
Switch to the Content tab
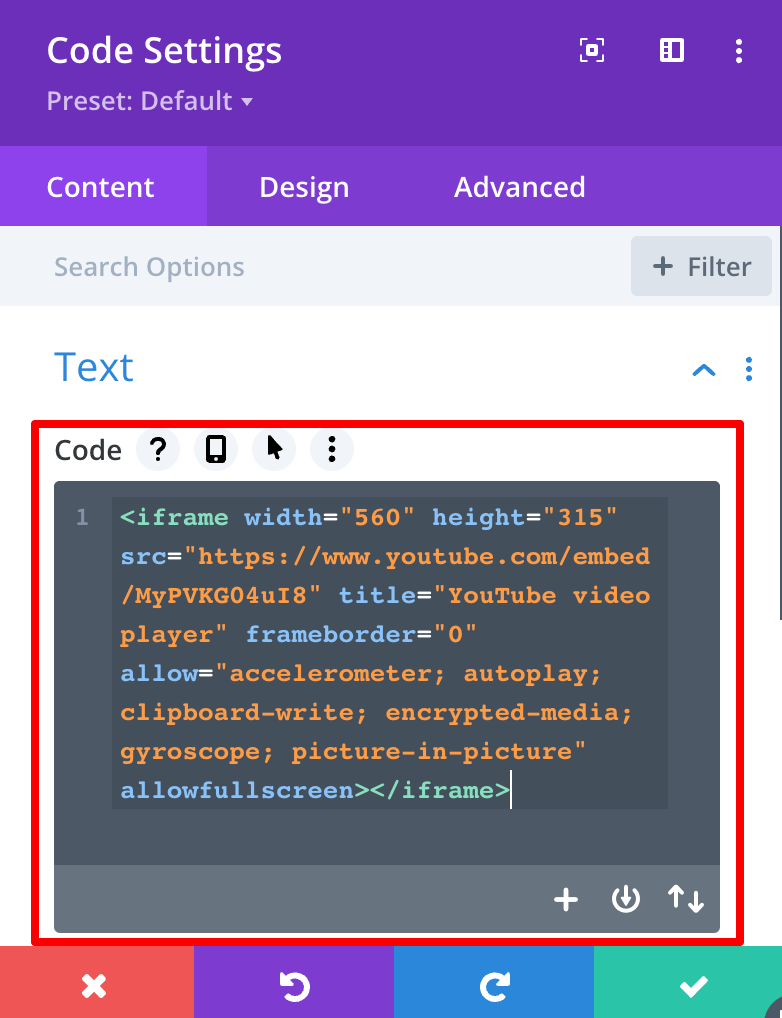(x=101, y=187)
